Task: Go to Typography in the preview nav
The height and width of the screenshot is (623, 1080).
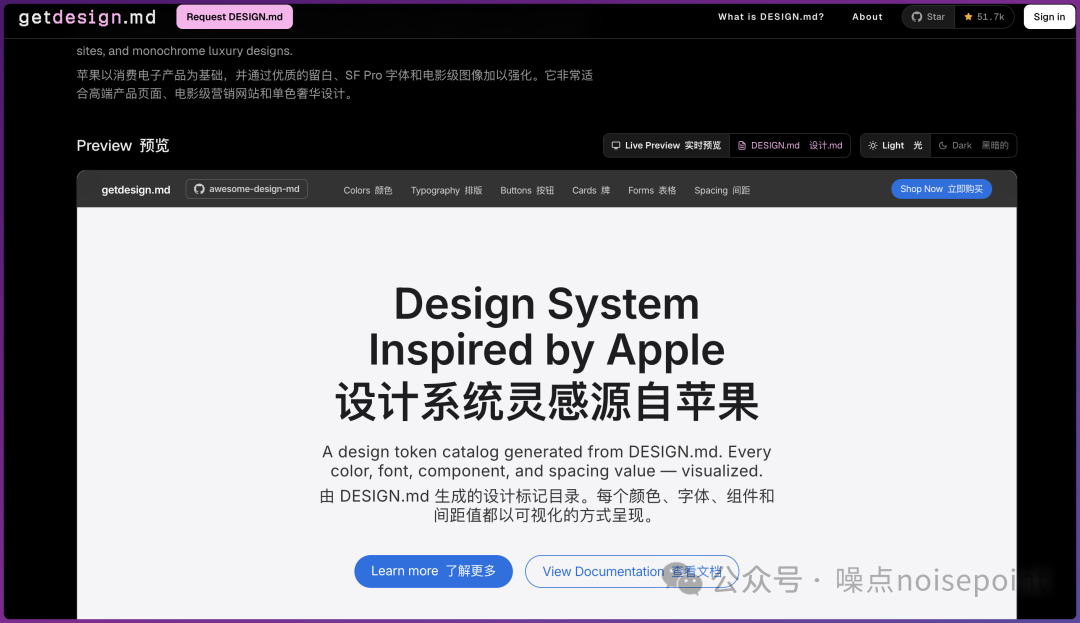Action: coord(446,190)
